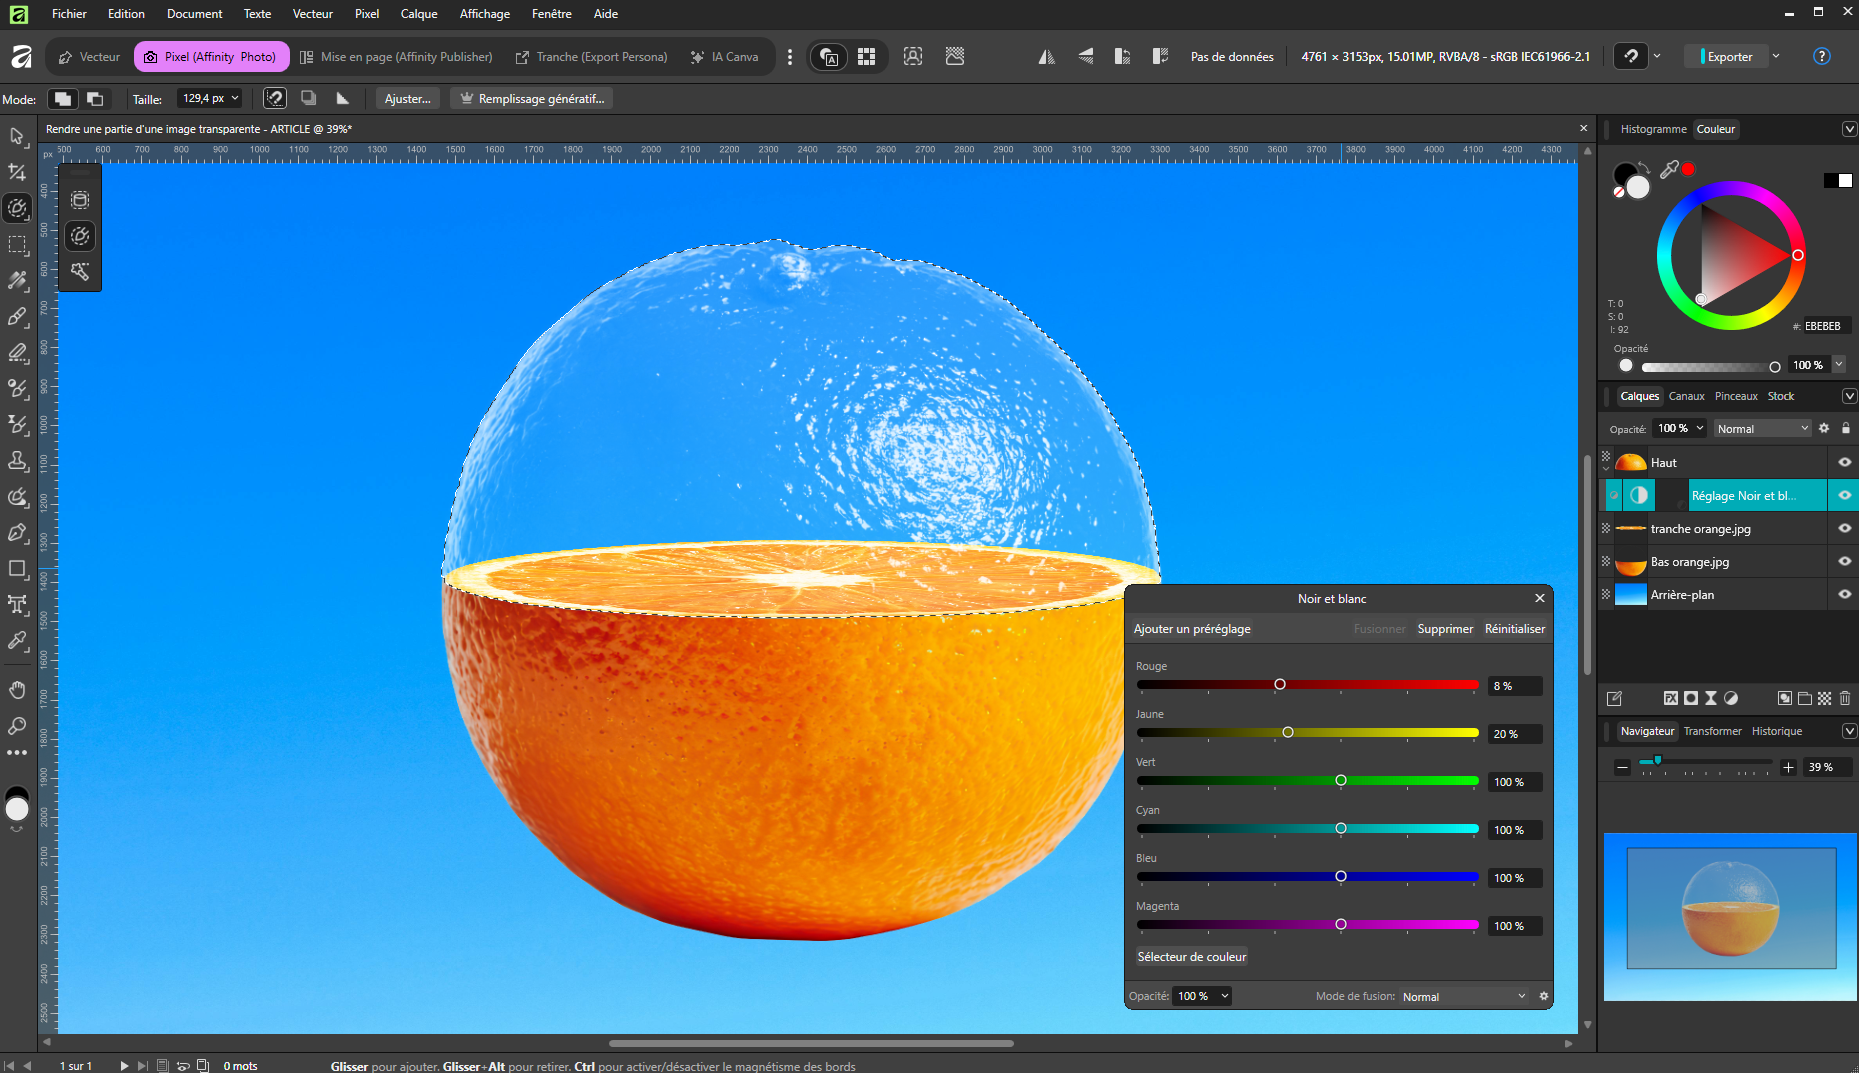
Task: Select the Move tool arrow
Action: 17,136
